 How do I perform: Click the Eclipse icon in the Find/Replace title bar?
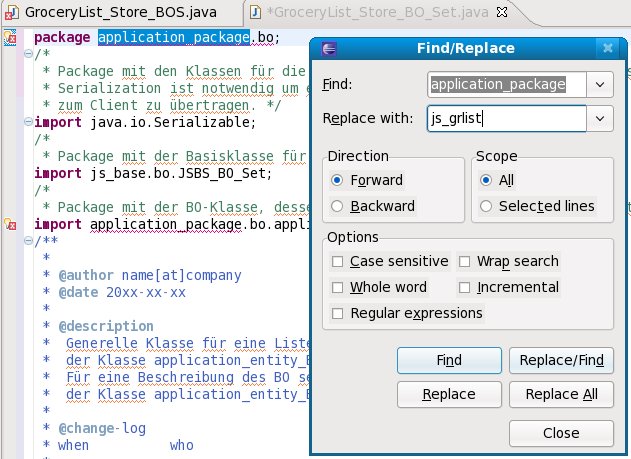331,47
